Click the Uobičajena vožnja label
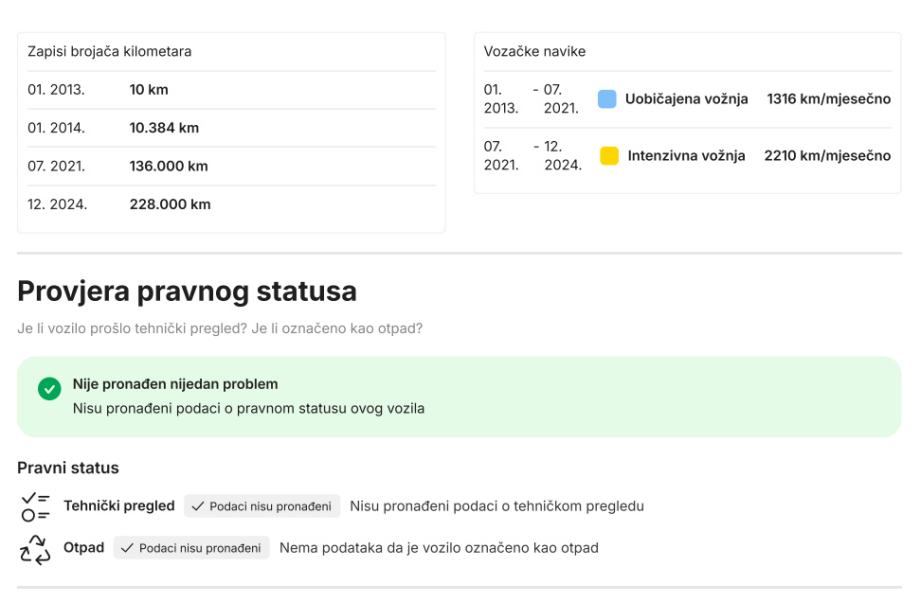 click(x=687, y=99)
